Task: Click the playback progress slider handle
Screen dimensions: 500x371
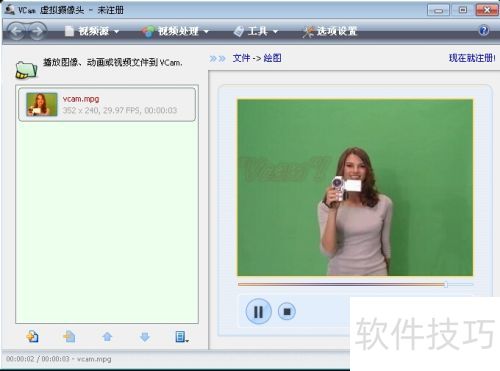Action: [x=446, y=285]
